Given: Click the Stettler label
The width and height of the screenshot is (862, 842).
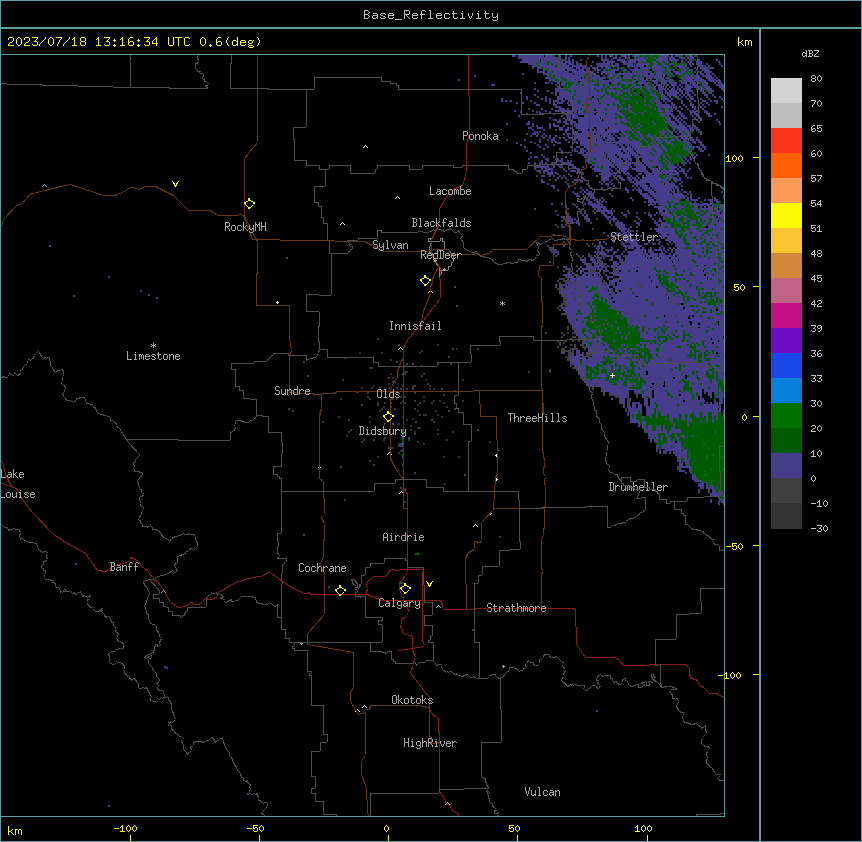Looking at the screenshot, I should pos(634,237).
